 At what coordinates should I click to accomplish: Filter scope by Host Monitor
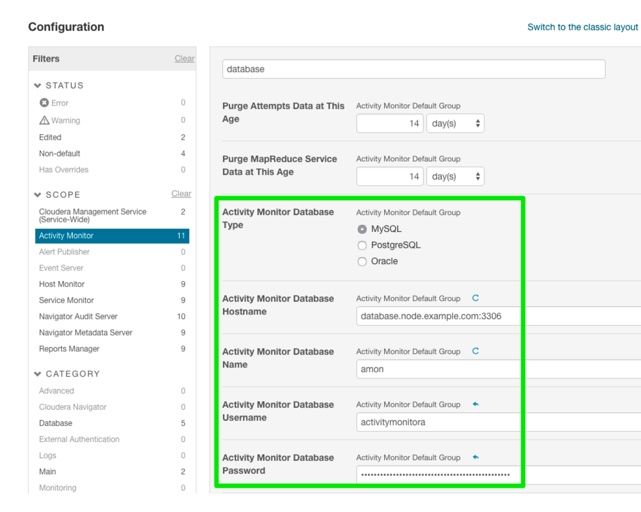pyautogui.click(x=62, y=284)
